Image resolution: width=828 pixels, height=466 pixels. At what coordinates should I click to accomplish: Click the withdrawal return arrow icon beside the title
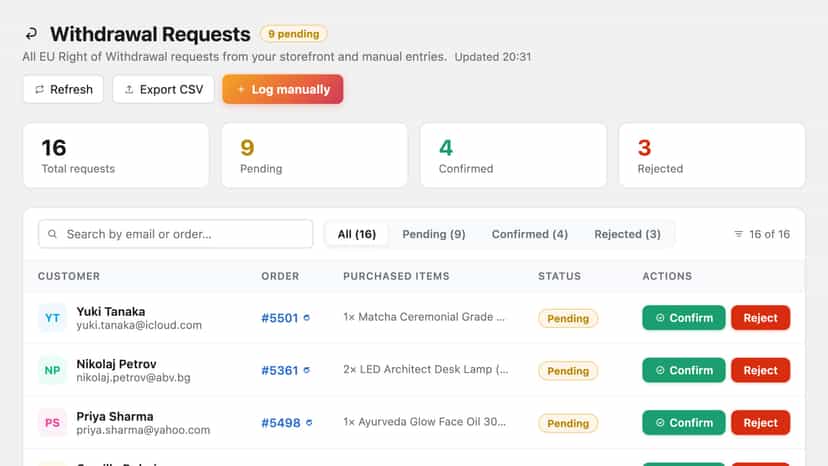pos(31,34)
